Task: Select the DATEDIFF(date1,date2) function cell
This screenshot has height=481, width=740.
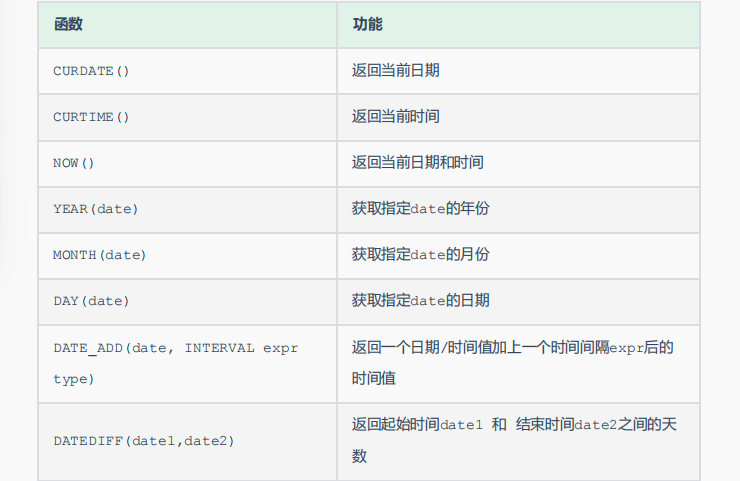Action: (144, 441)
